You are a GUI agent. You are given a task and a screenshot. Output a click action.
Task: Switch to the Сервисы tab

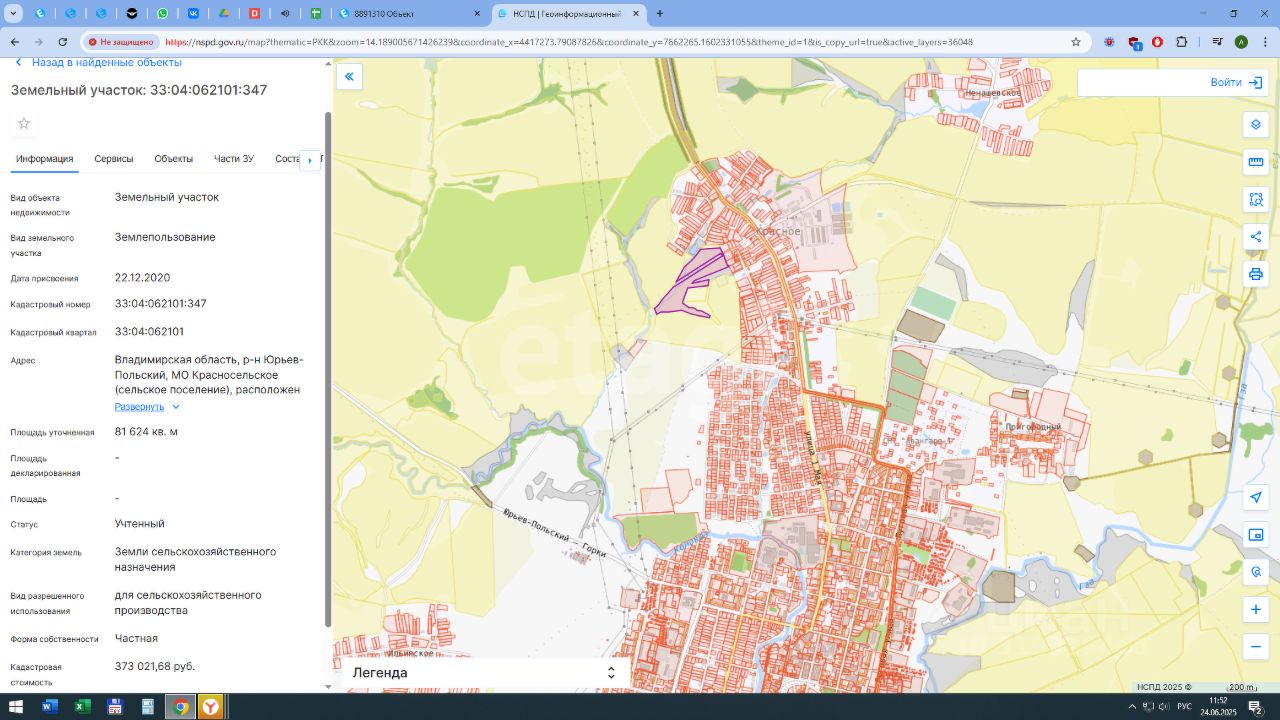pos(114,159)
